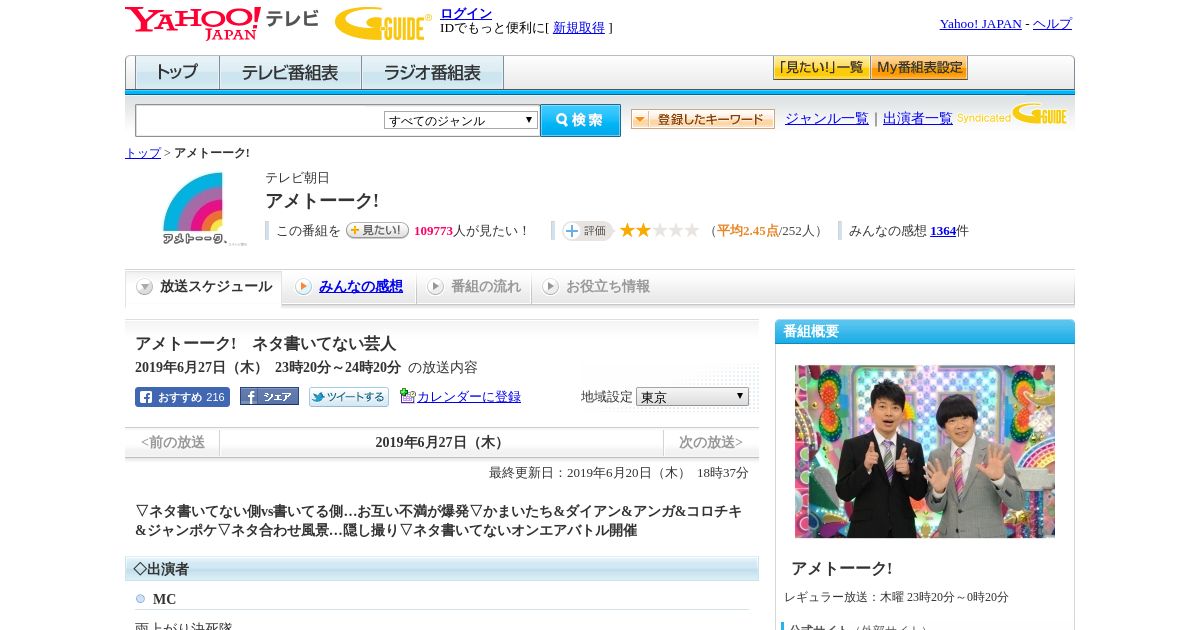Open the My番組表設定 button
The height and width of the screenshot is (630, 1200).
click(919, 68)
